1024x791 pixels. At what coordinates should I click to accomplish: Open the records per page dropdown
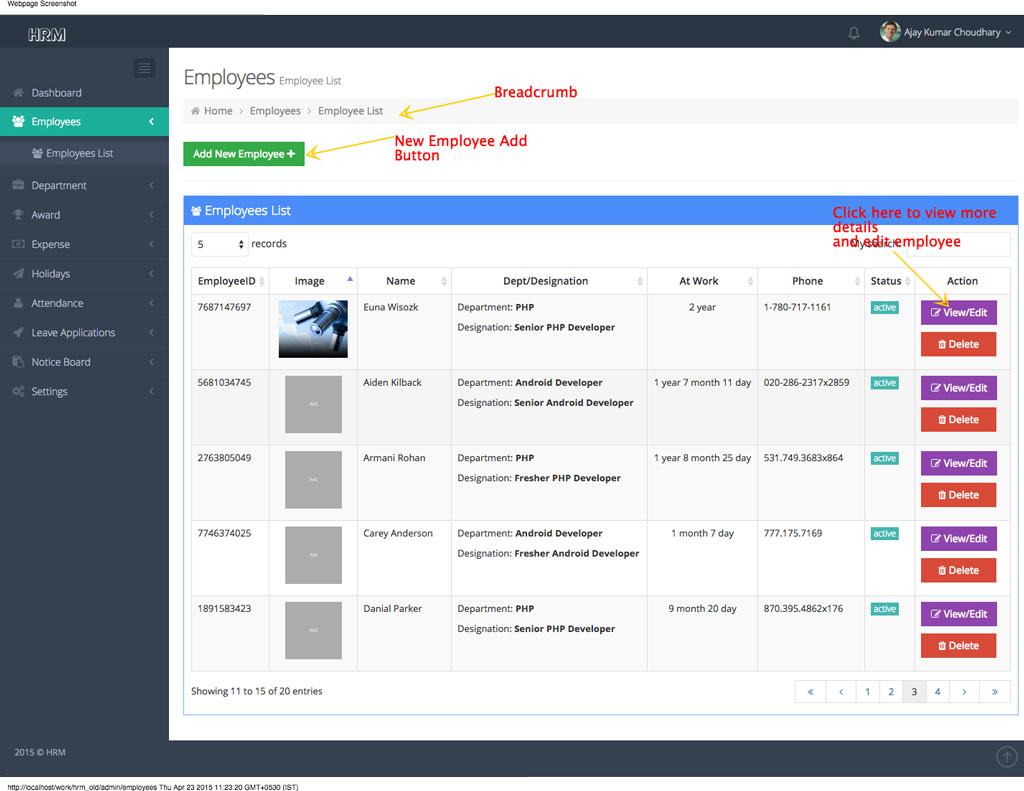220,244
